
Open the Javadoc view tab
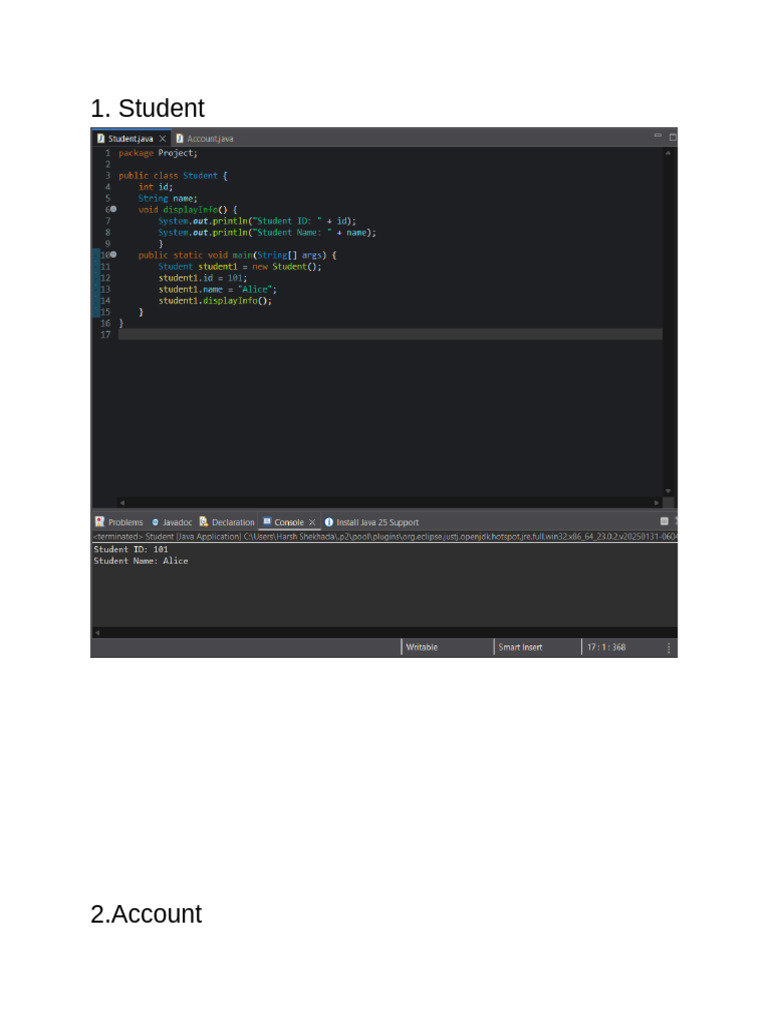coord(176,522)
